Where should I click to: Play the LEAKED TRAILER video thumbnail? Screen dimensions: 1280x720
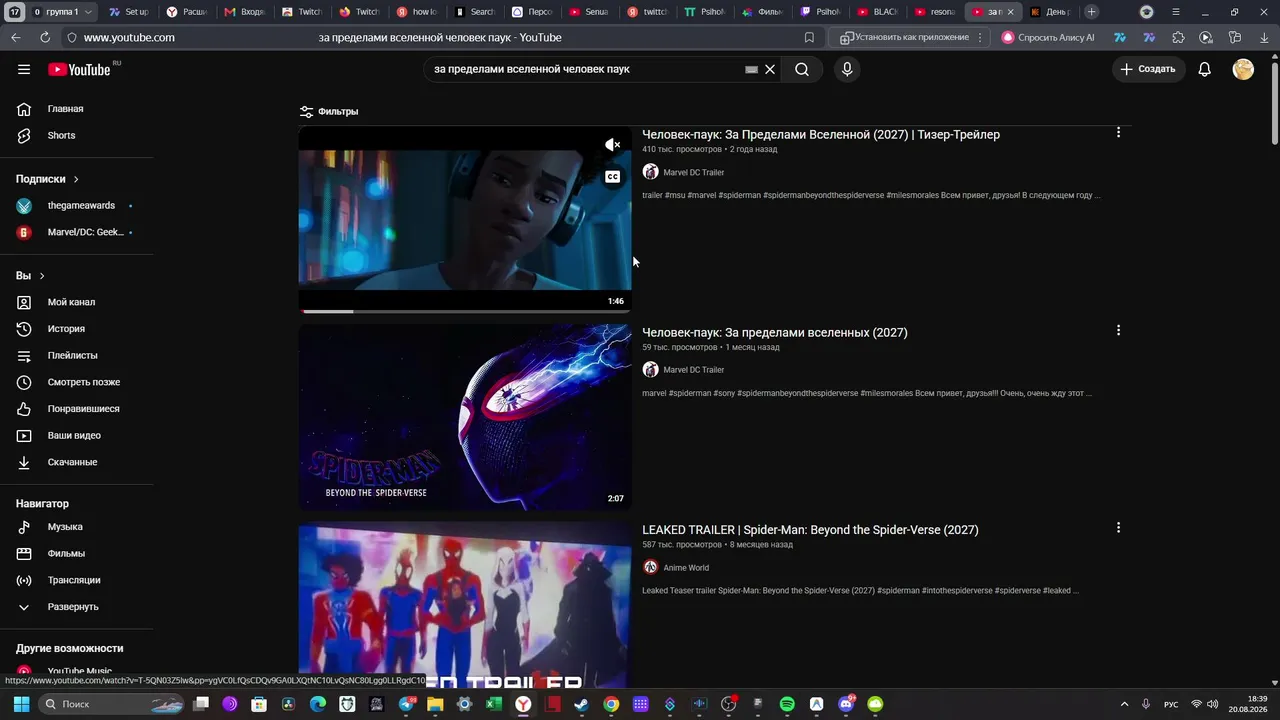[x=465, y=606]
